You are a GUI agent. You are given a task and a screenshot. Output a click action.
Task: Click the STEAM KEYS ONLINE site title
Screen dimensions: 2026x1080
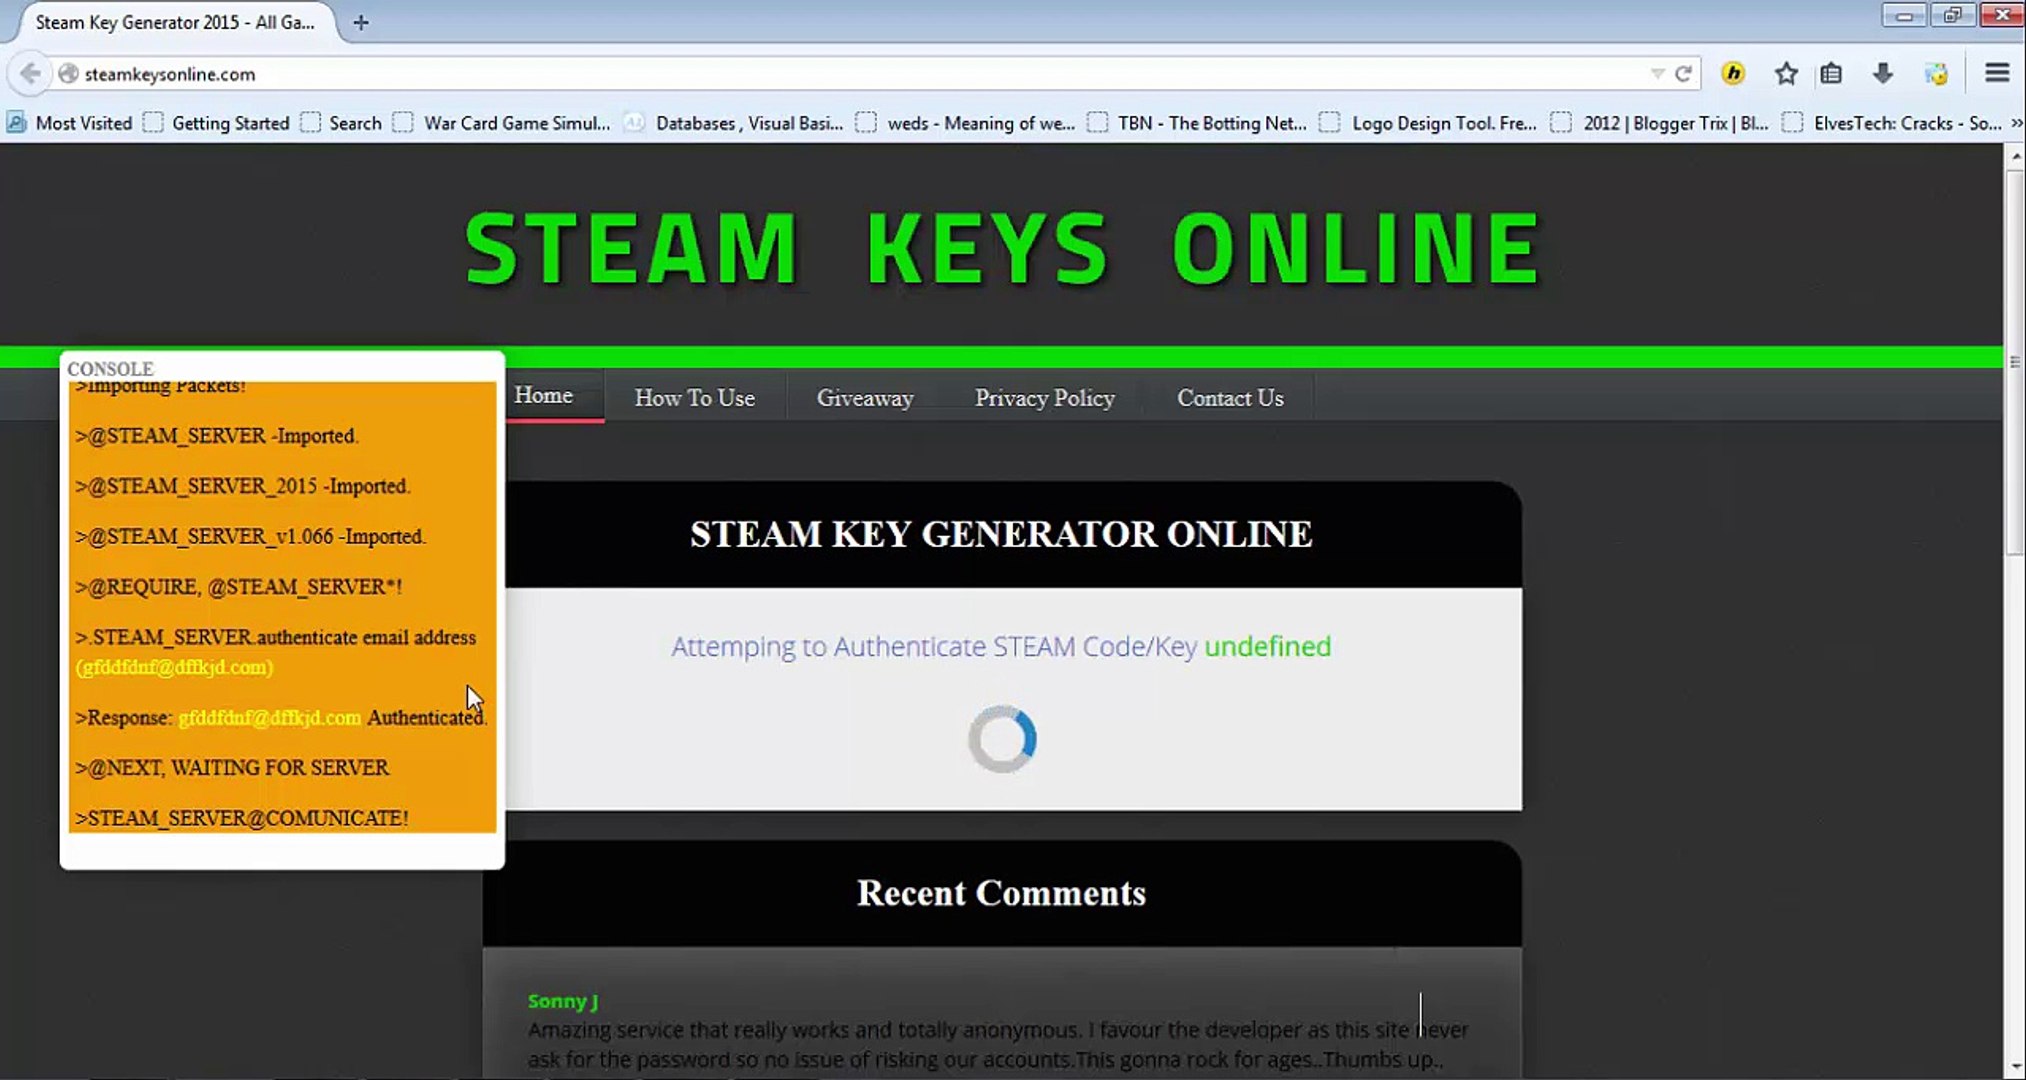coord(1003,249)
